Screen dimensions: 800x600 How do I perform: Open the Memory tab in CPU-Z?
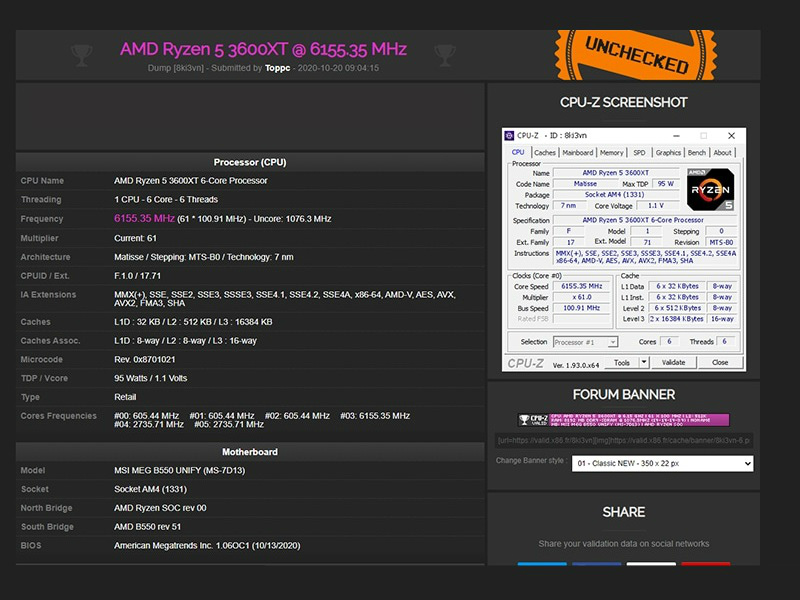pos(611,153)
